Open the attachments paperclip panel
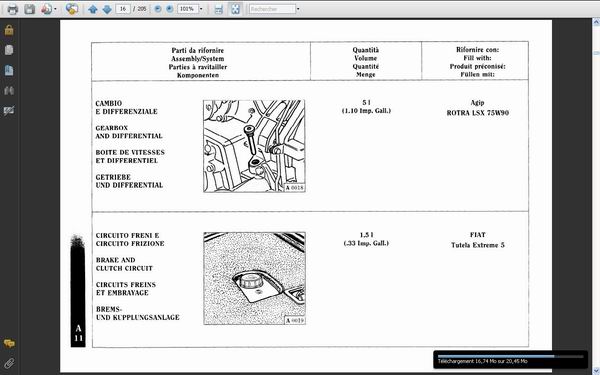This screenshot has height=375, width=600. pyautogui.click(x=9, y=363)
